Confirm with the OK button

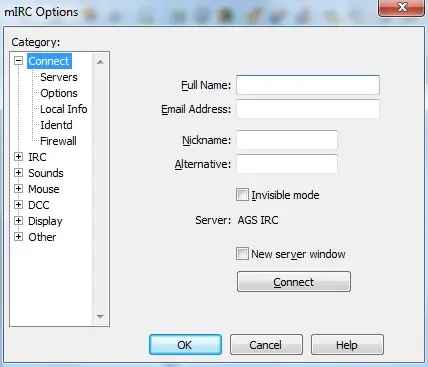[185, 345]
